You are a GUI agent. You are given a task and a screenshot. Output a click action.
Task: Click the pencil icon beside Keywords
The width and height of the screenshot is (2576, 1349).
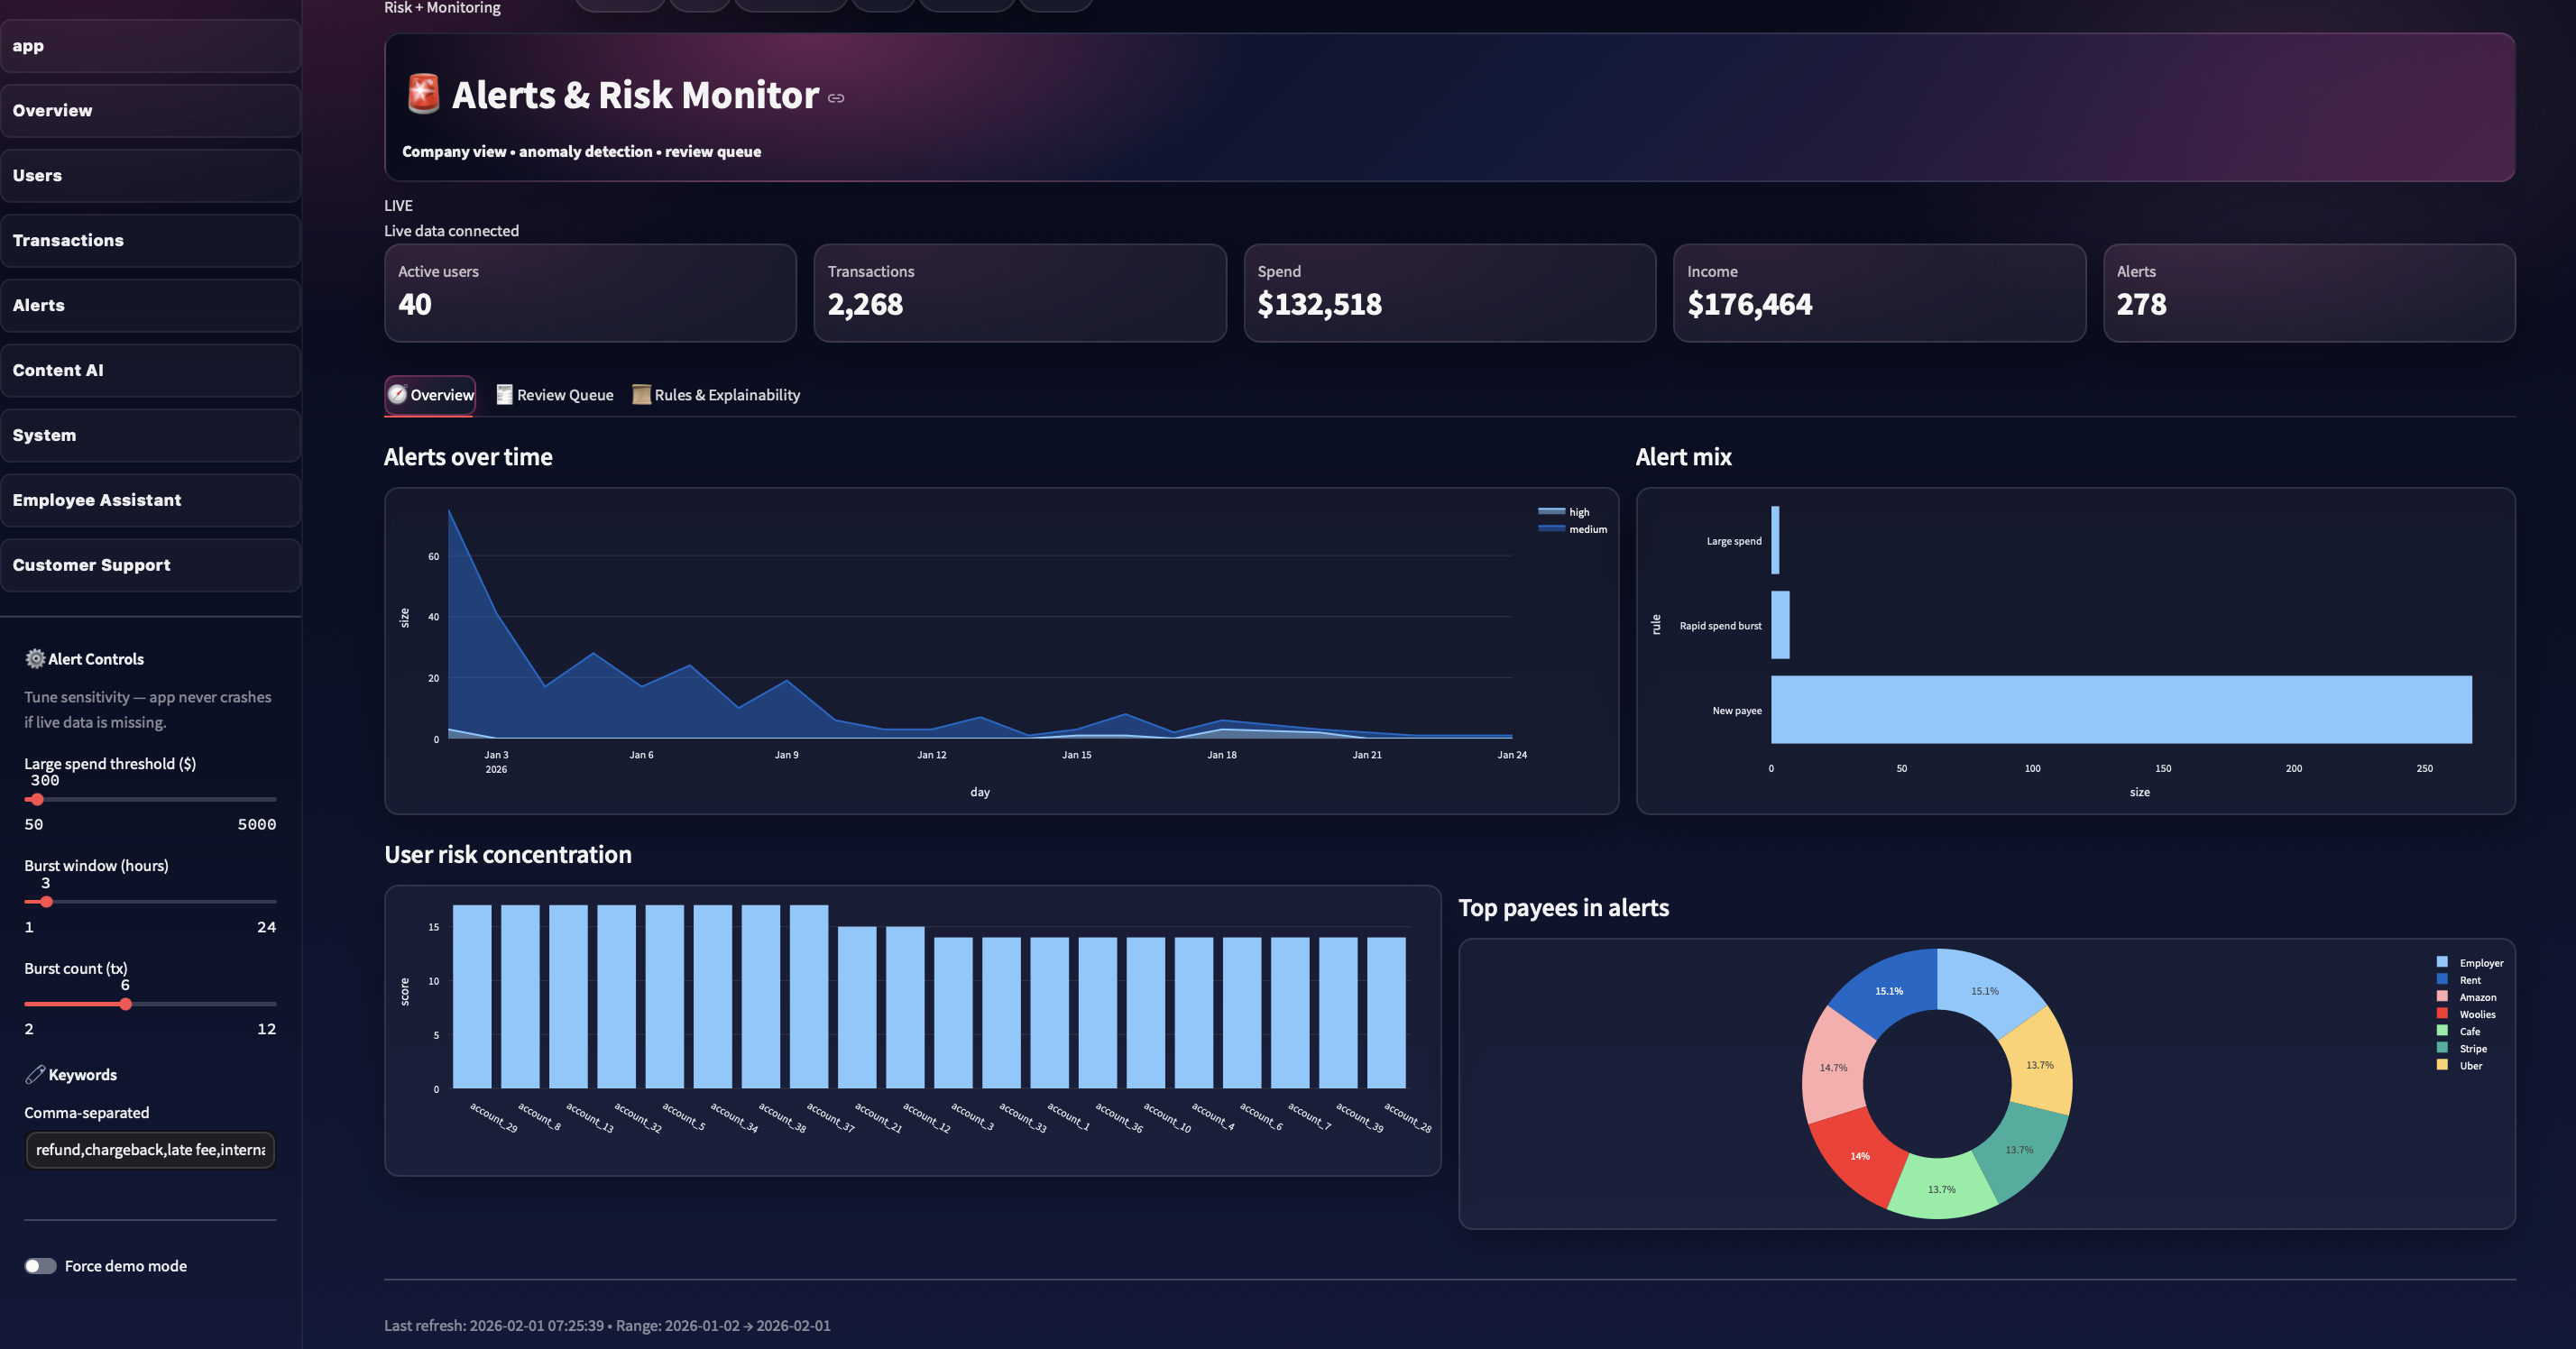pos(35,1074)
